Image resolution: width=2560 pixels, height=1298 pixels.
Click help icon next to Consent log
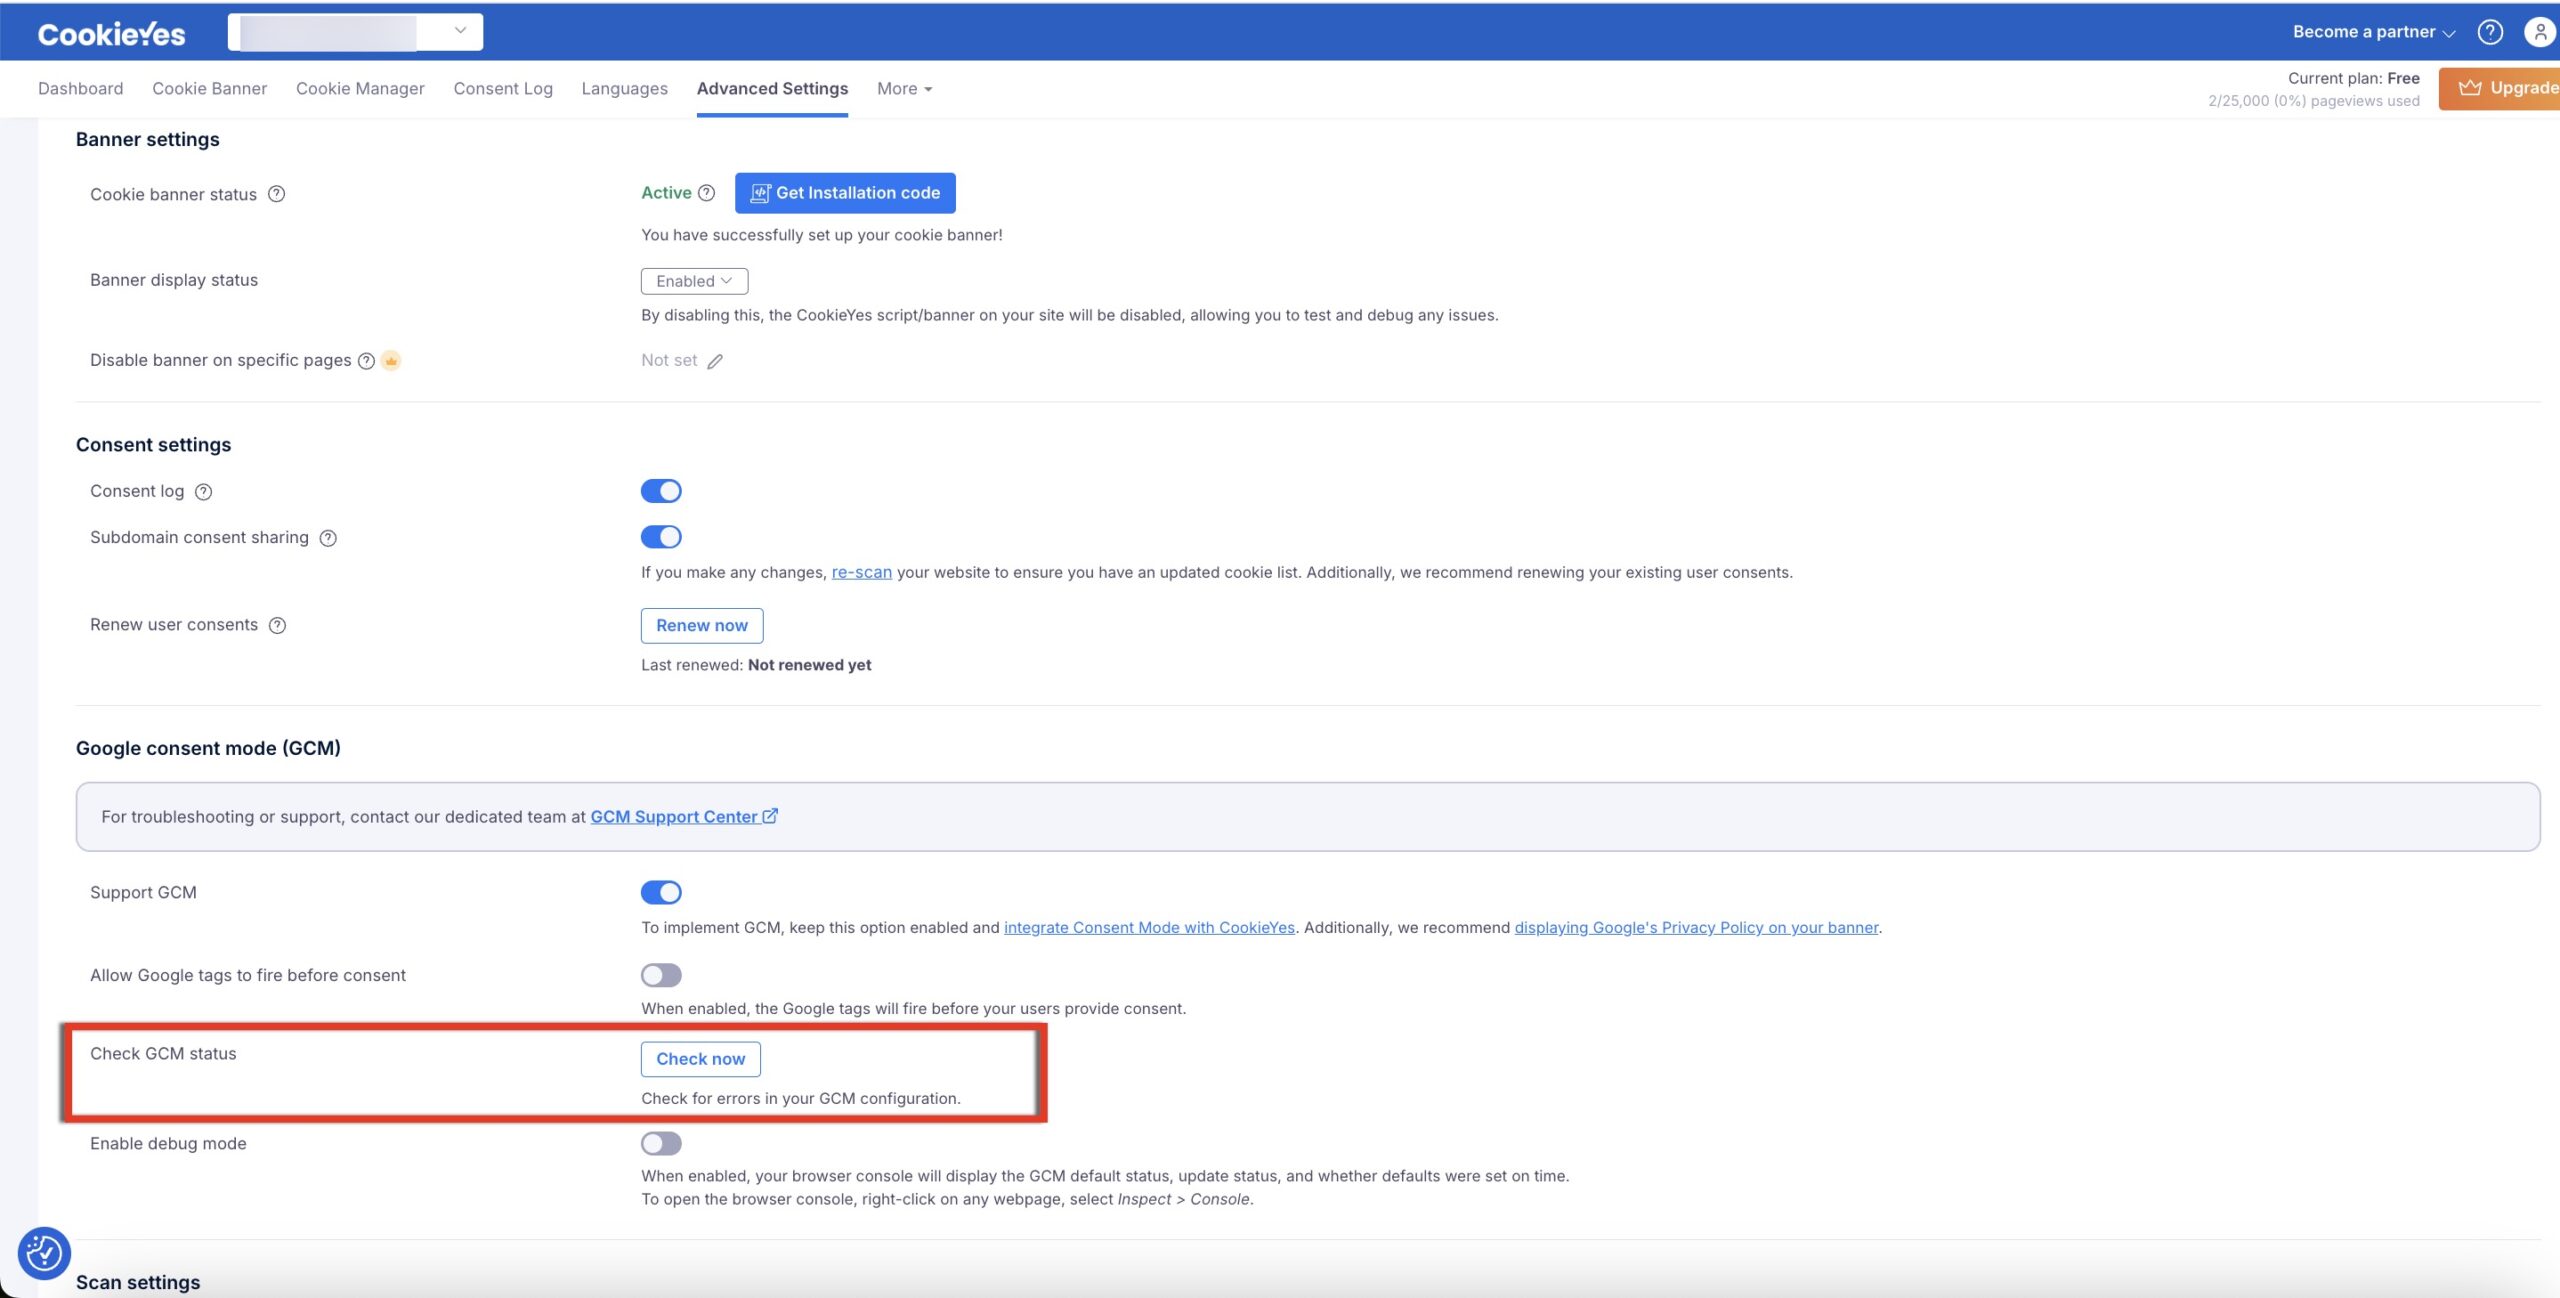204,491
